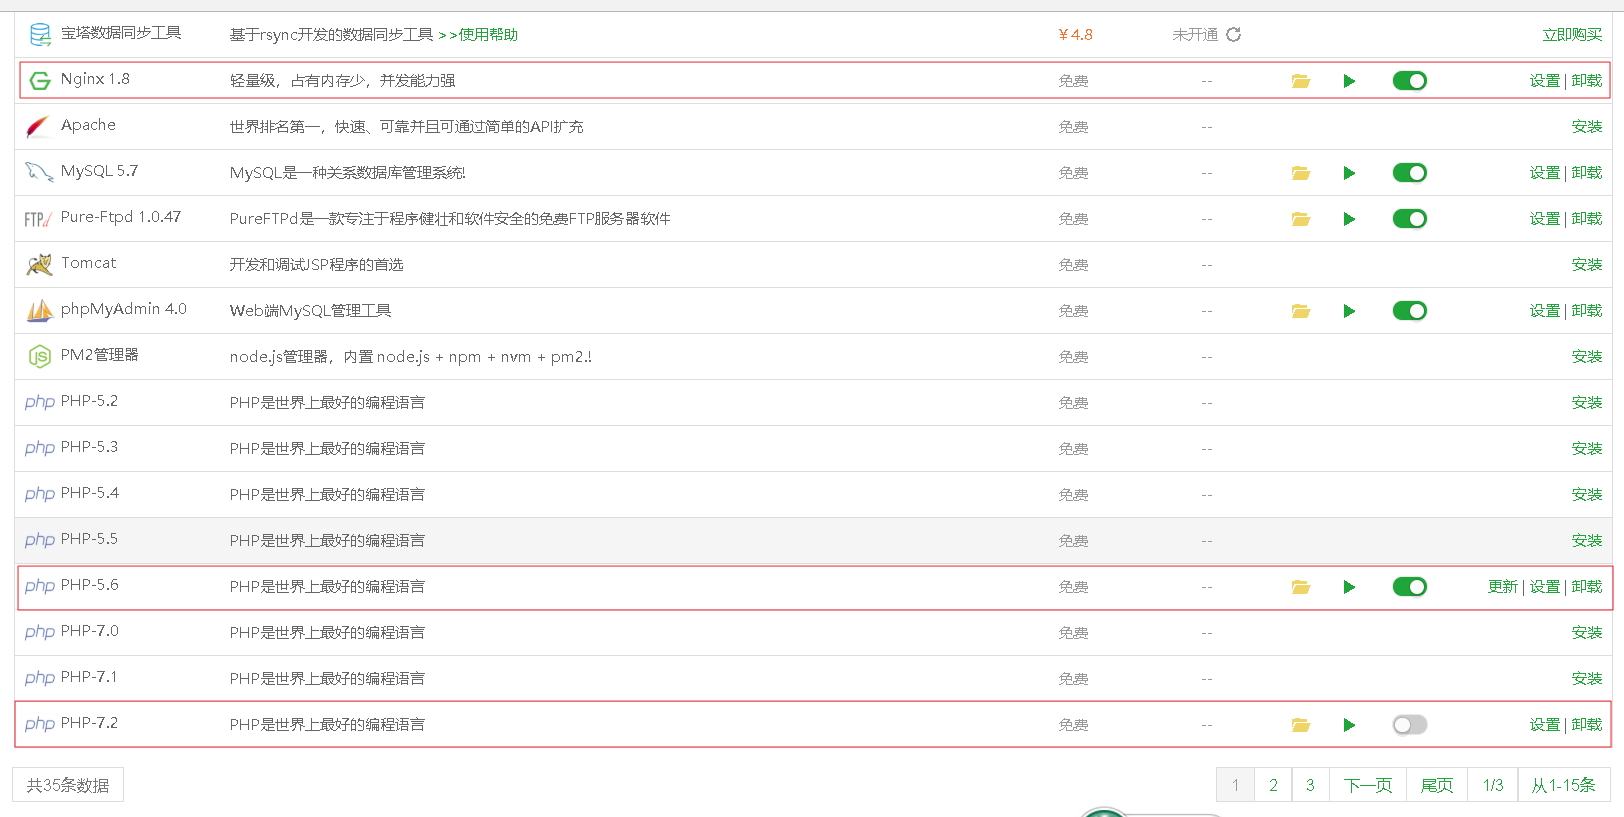Click the PHP-7.2 green play icon
This screenshot has width=1624, height=817.
pyautogui.click(x=1349, y=725)
